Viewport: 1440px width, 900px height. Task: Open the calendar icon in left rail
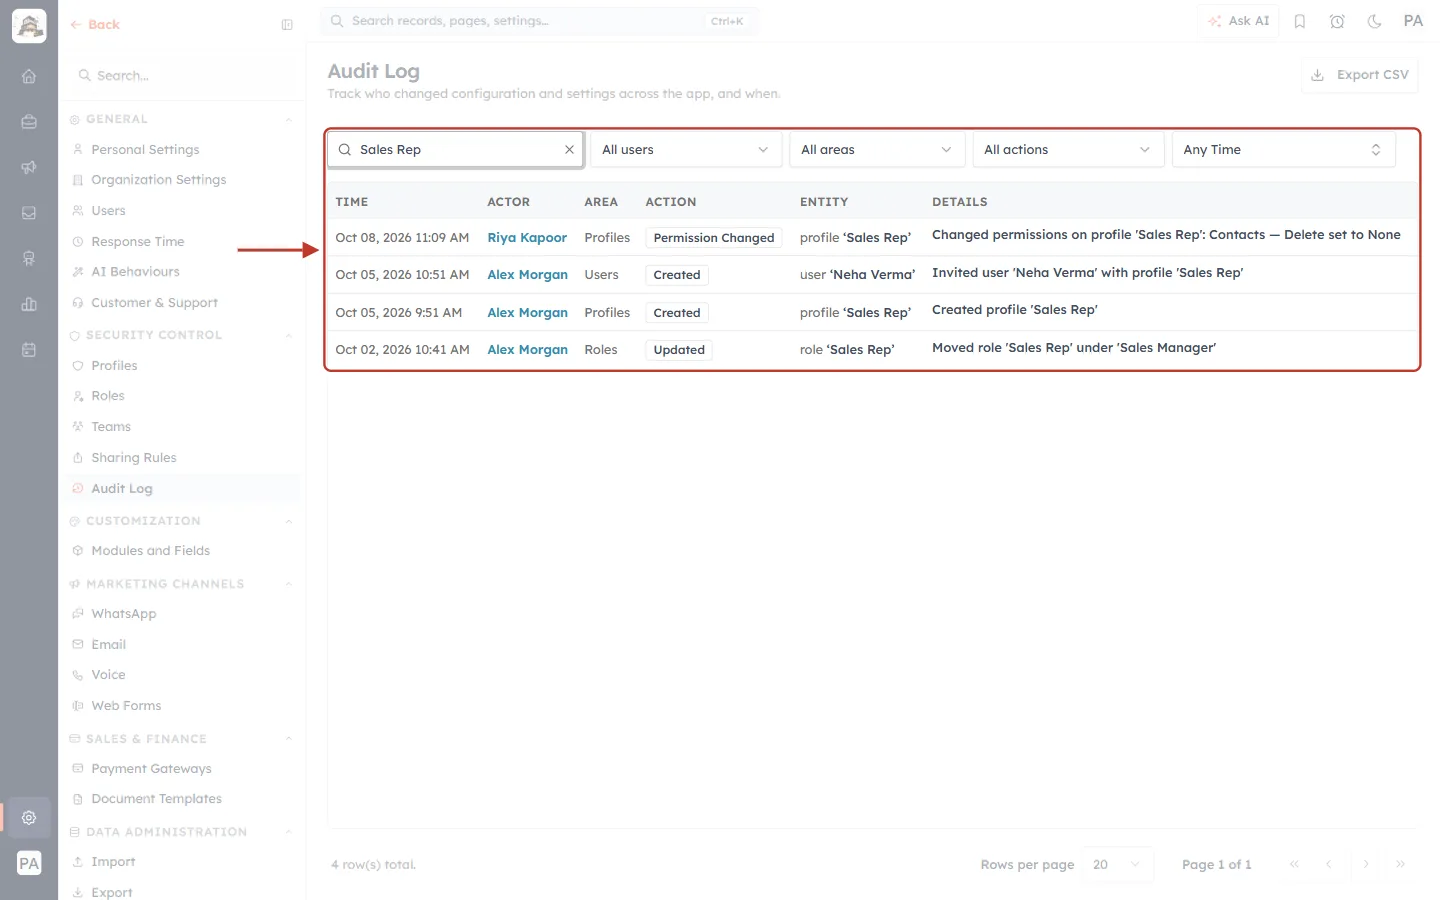[29, 350]
